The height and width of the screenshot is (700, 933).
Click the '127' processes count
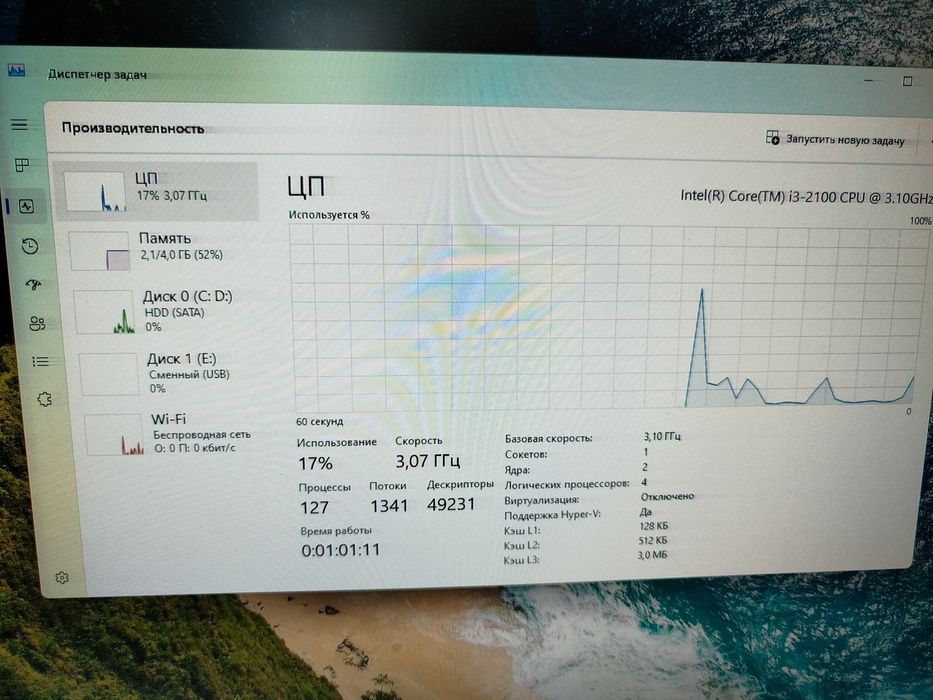315,508
